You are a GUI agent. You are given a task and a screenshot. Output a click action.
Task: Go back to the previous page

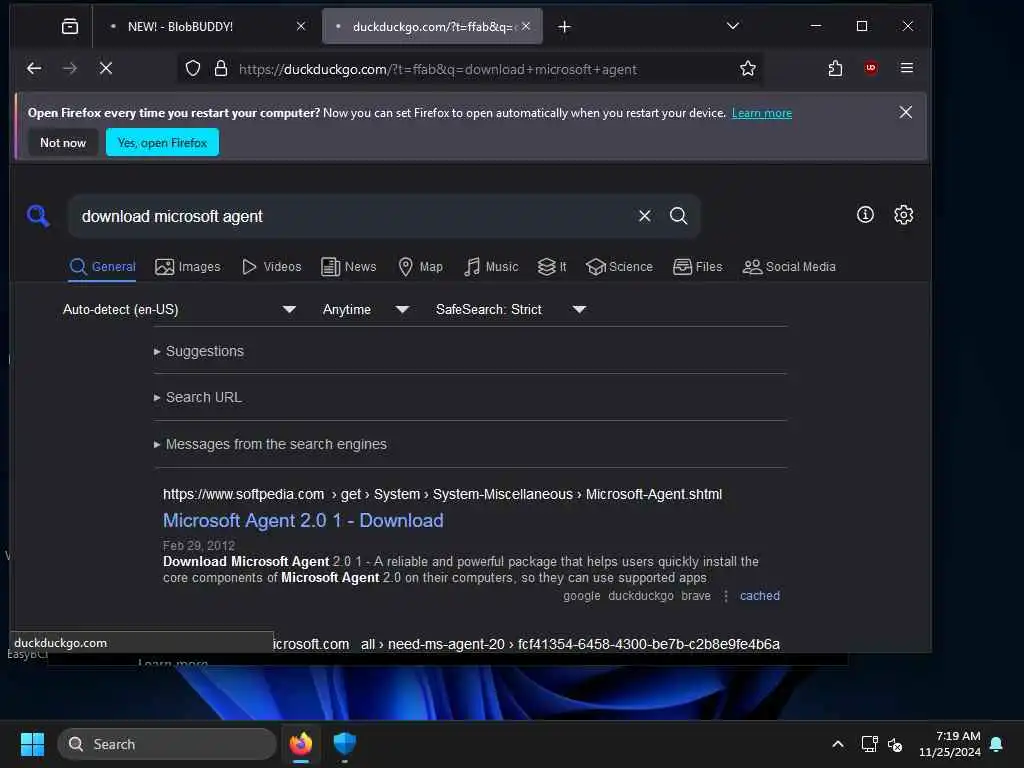tap(34, 68)
